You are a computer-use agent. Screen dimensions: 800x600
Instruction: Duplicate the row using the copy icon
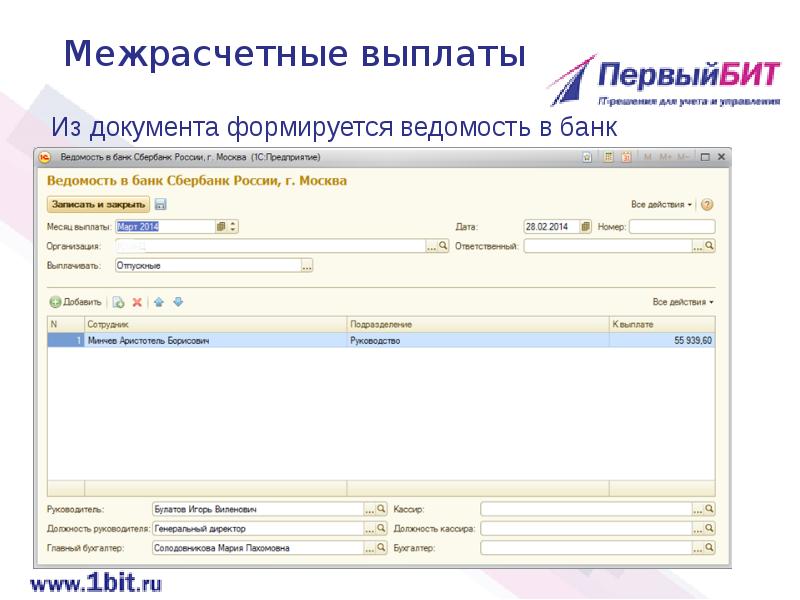117,303
